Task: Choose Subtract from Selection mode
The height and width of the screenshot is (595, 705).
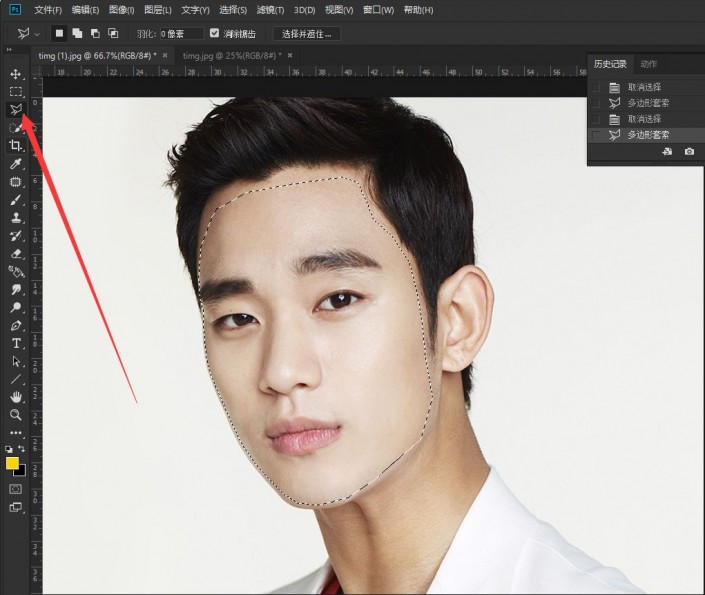Action: click(95, 33)
